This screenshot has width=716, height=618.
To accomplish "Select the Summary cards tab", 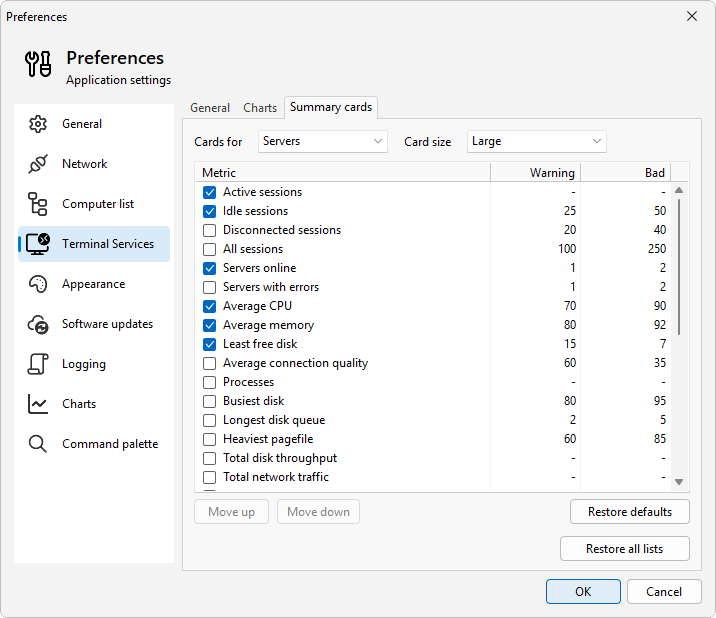I will point(331,107).
